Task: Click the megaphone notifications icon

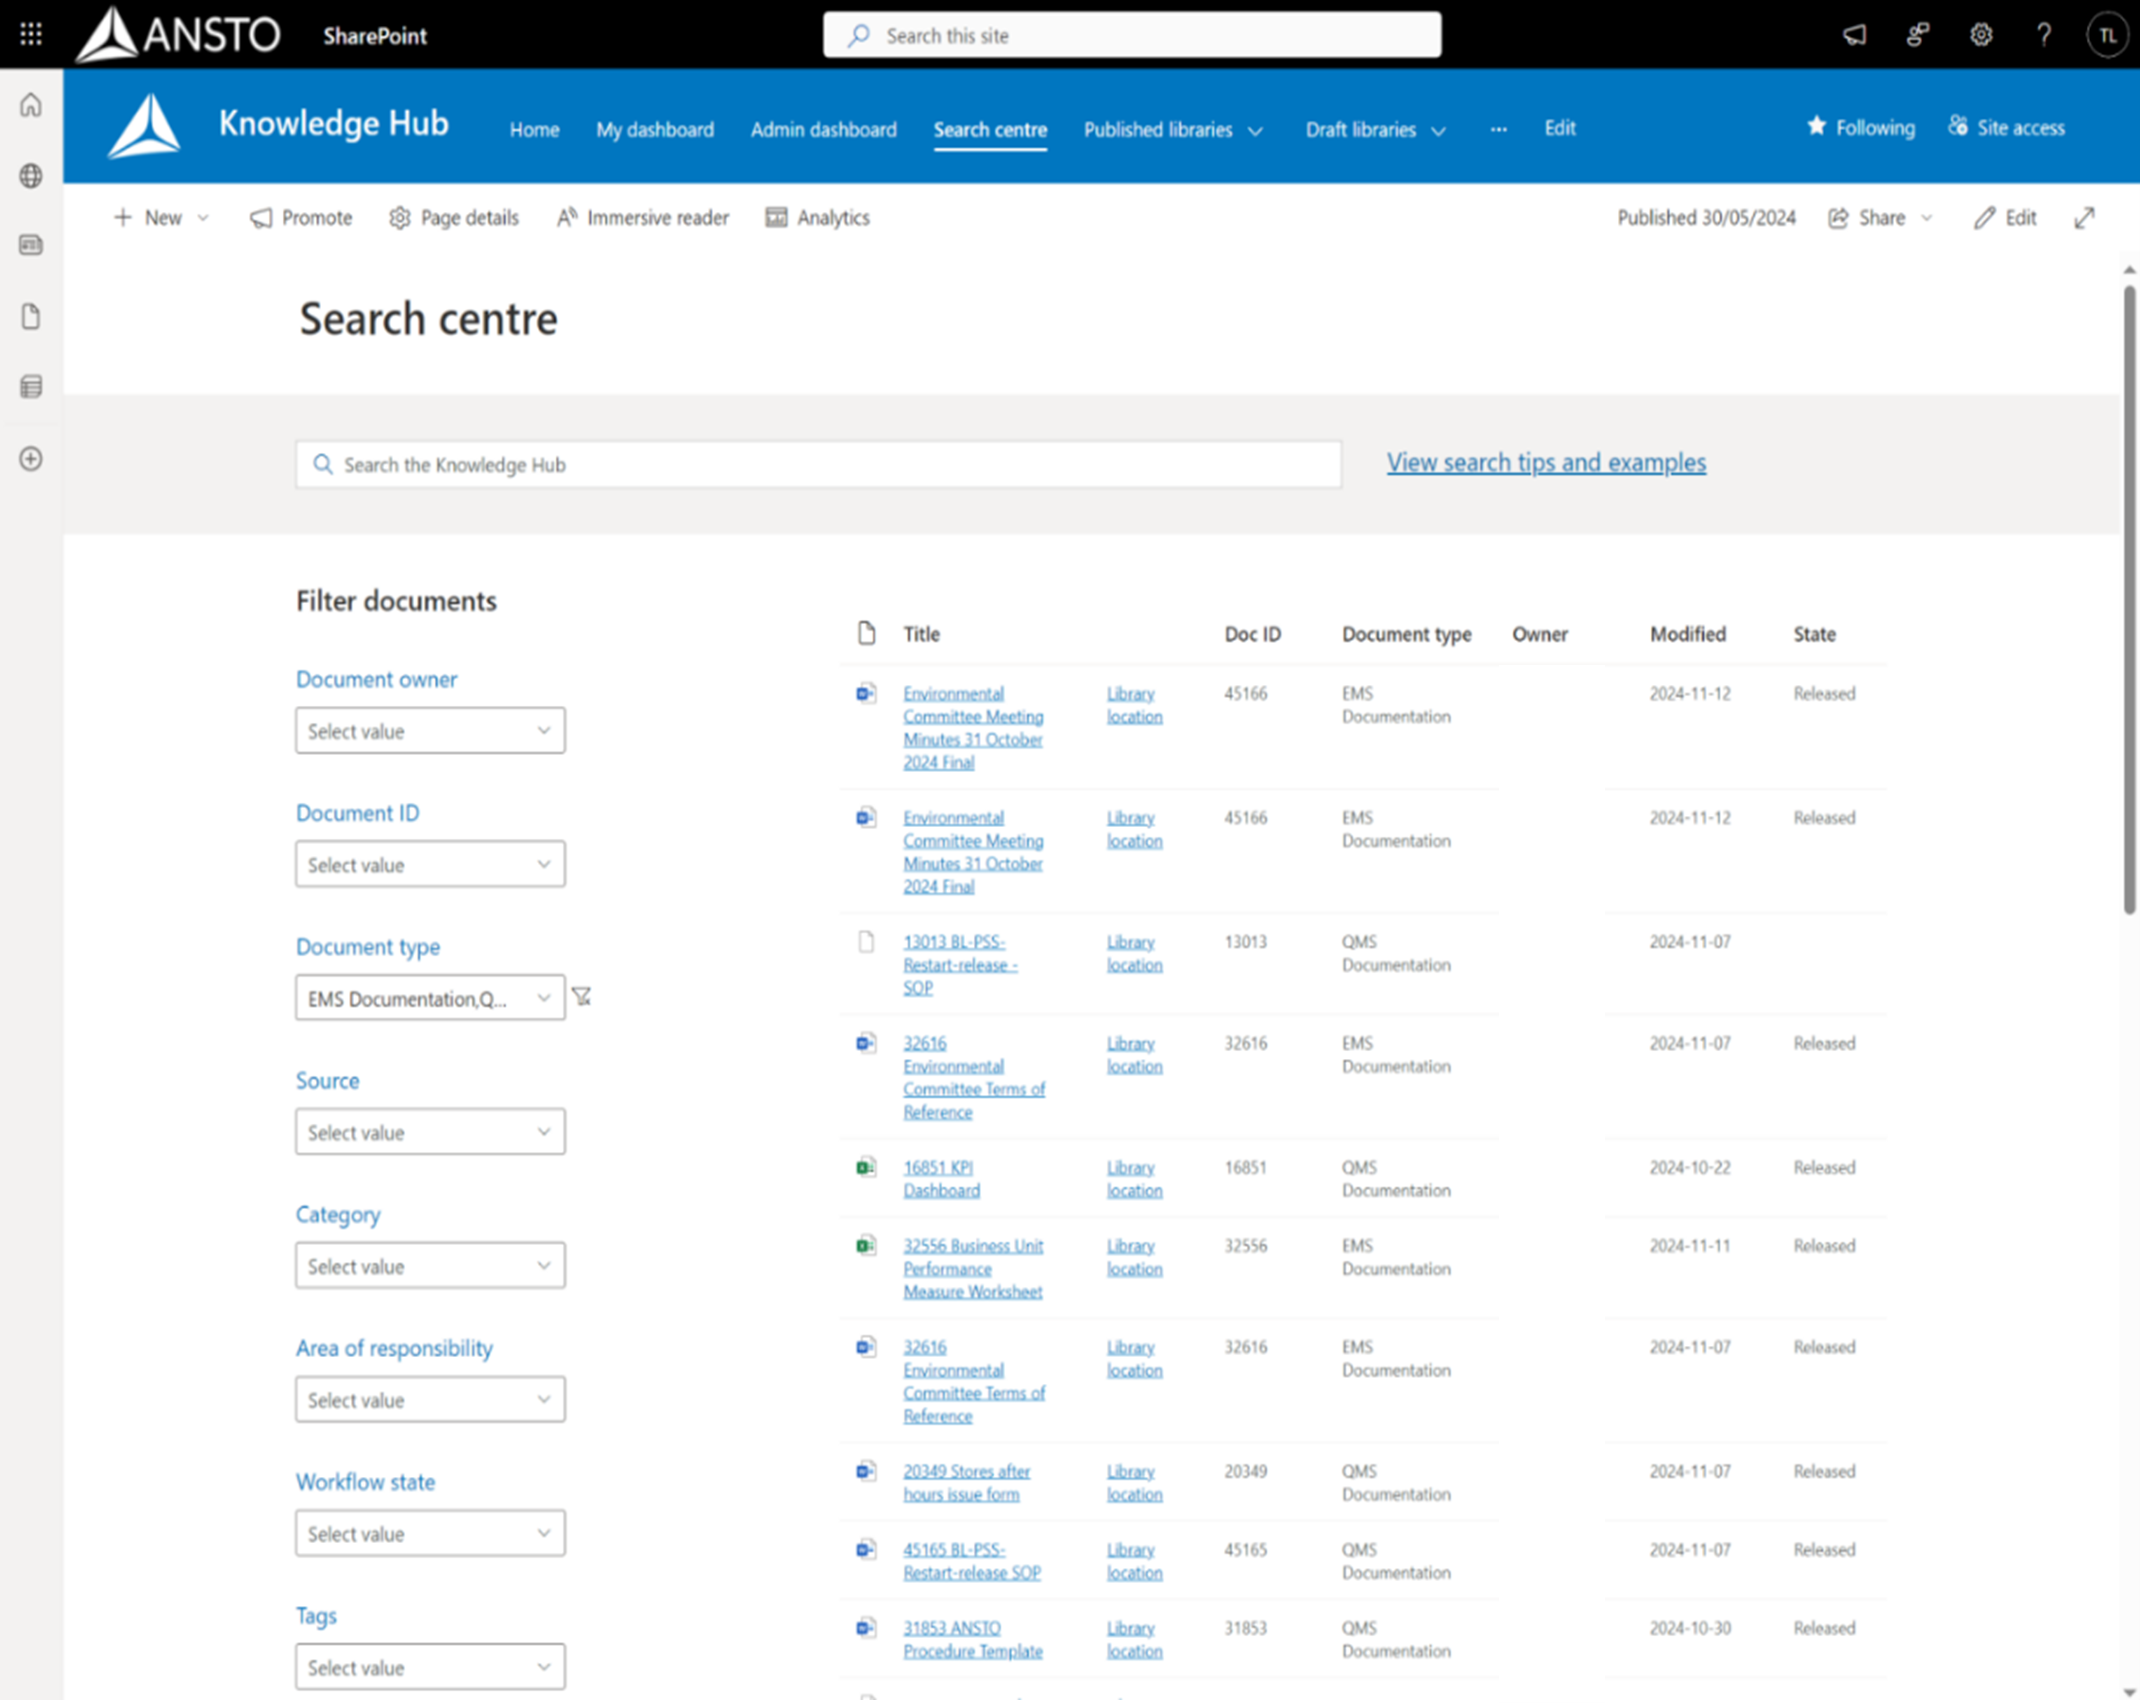Action: pos(1855,35)
